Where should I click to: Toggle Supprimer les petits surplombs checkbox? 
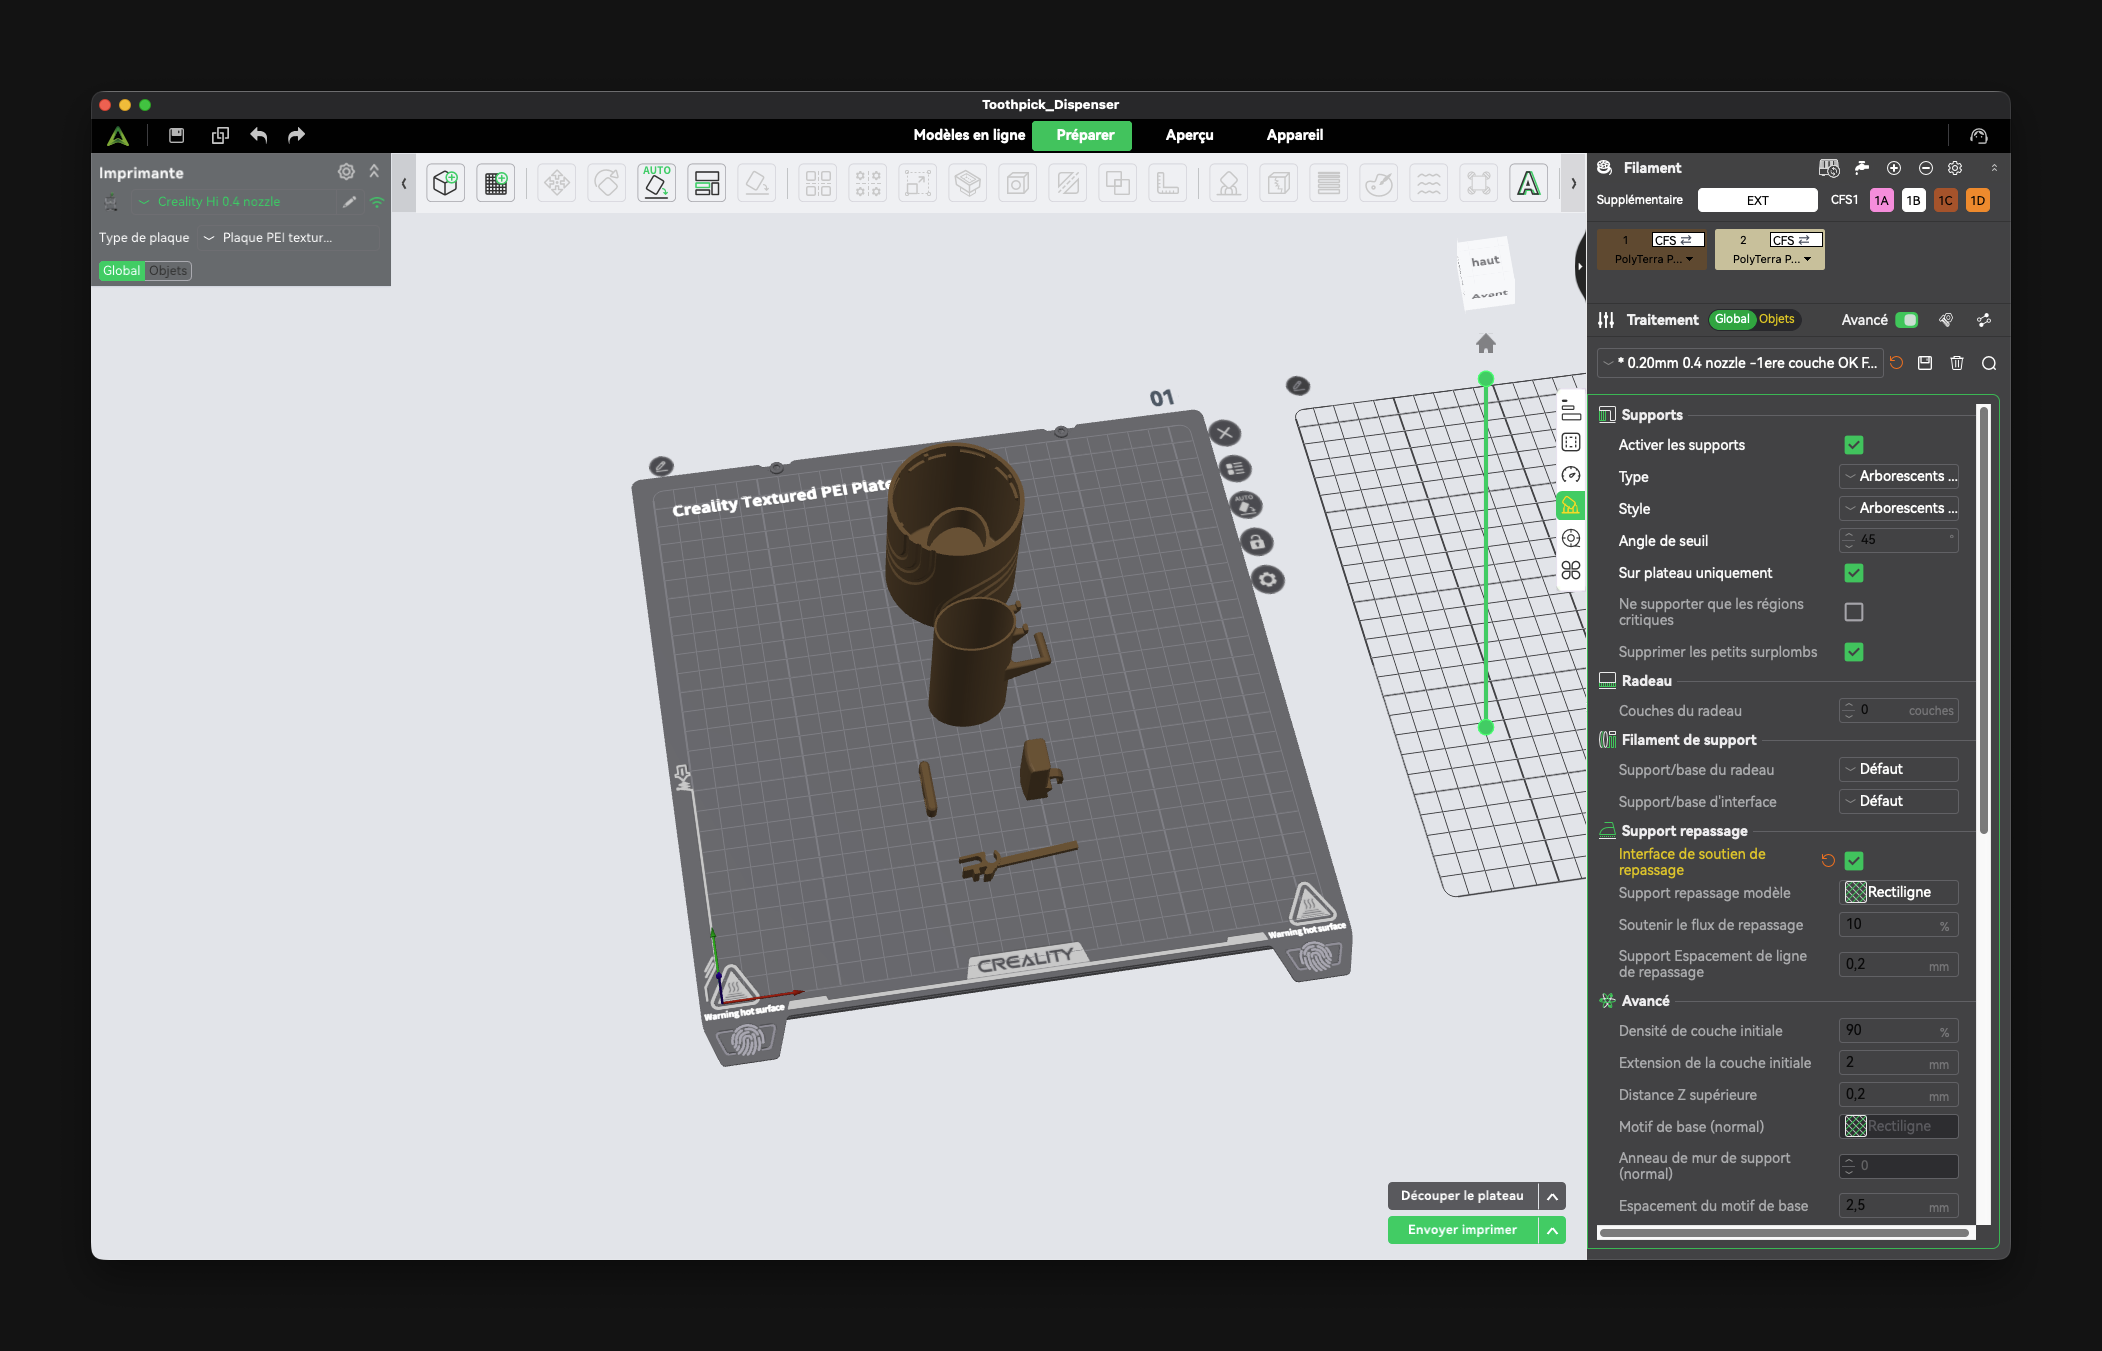(1854, 652)
